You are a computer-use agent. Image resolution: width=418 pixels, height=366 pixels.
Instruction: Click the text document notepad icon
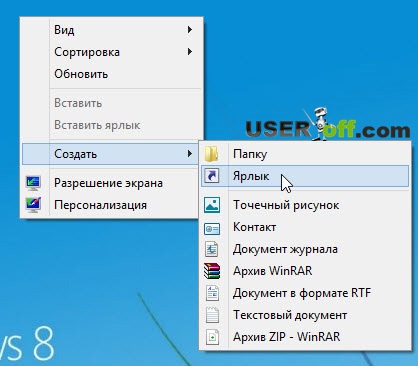(x=212, y=315)
